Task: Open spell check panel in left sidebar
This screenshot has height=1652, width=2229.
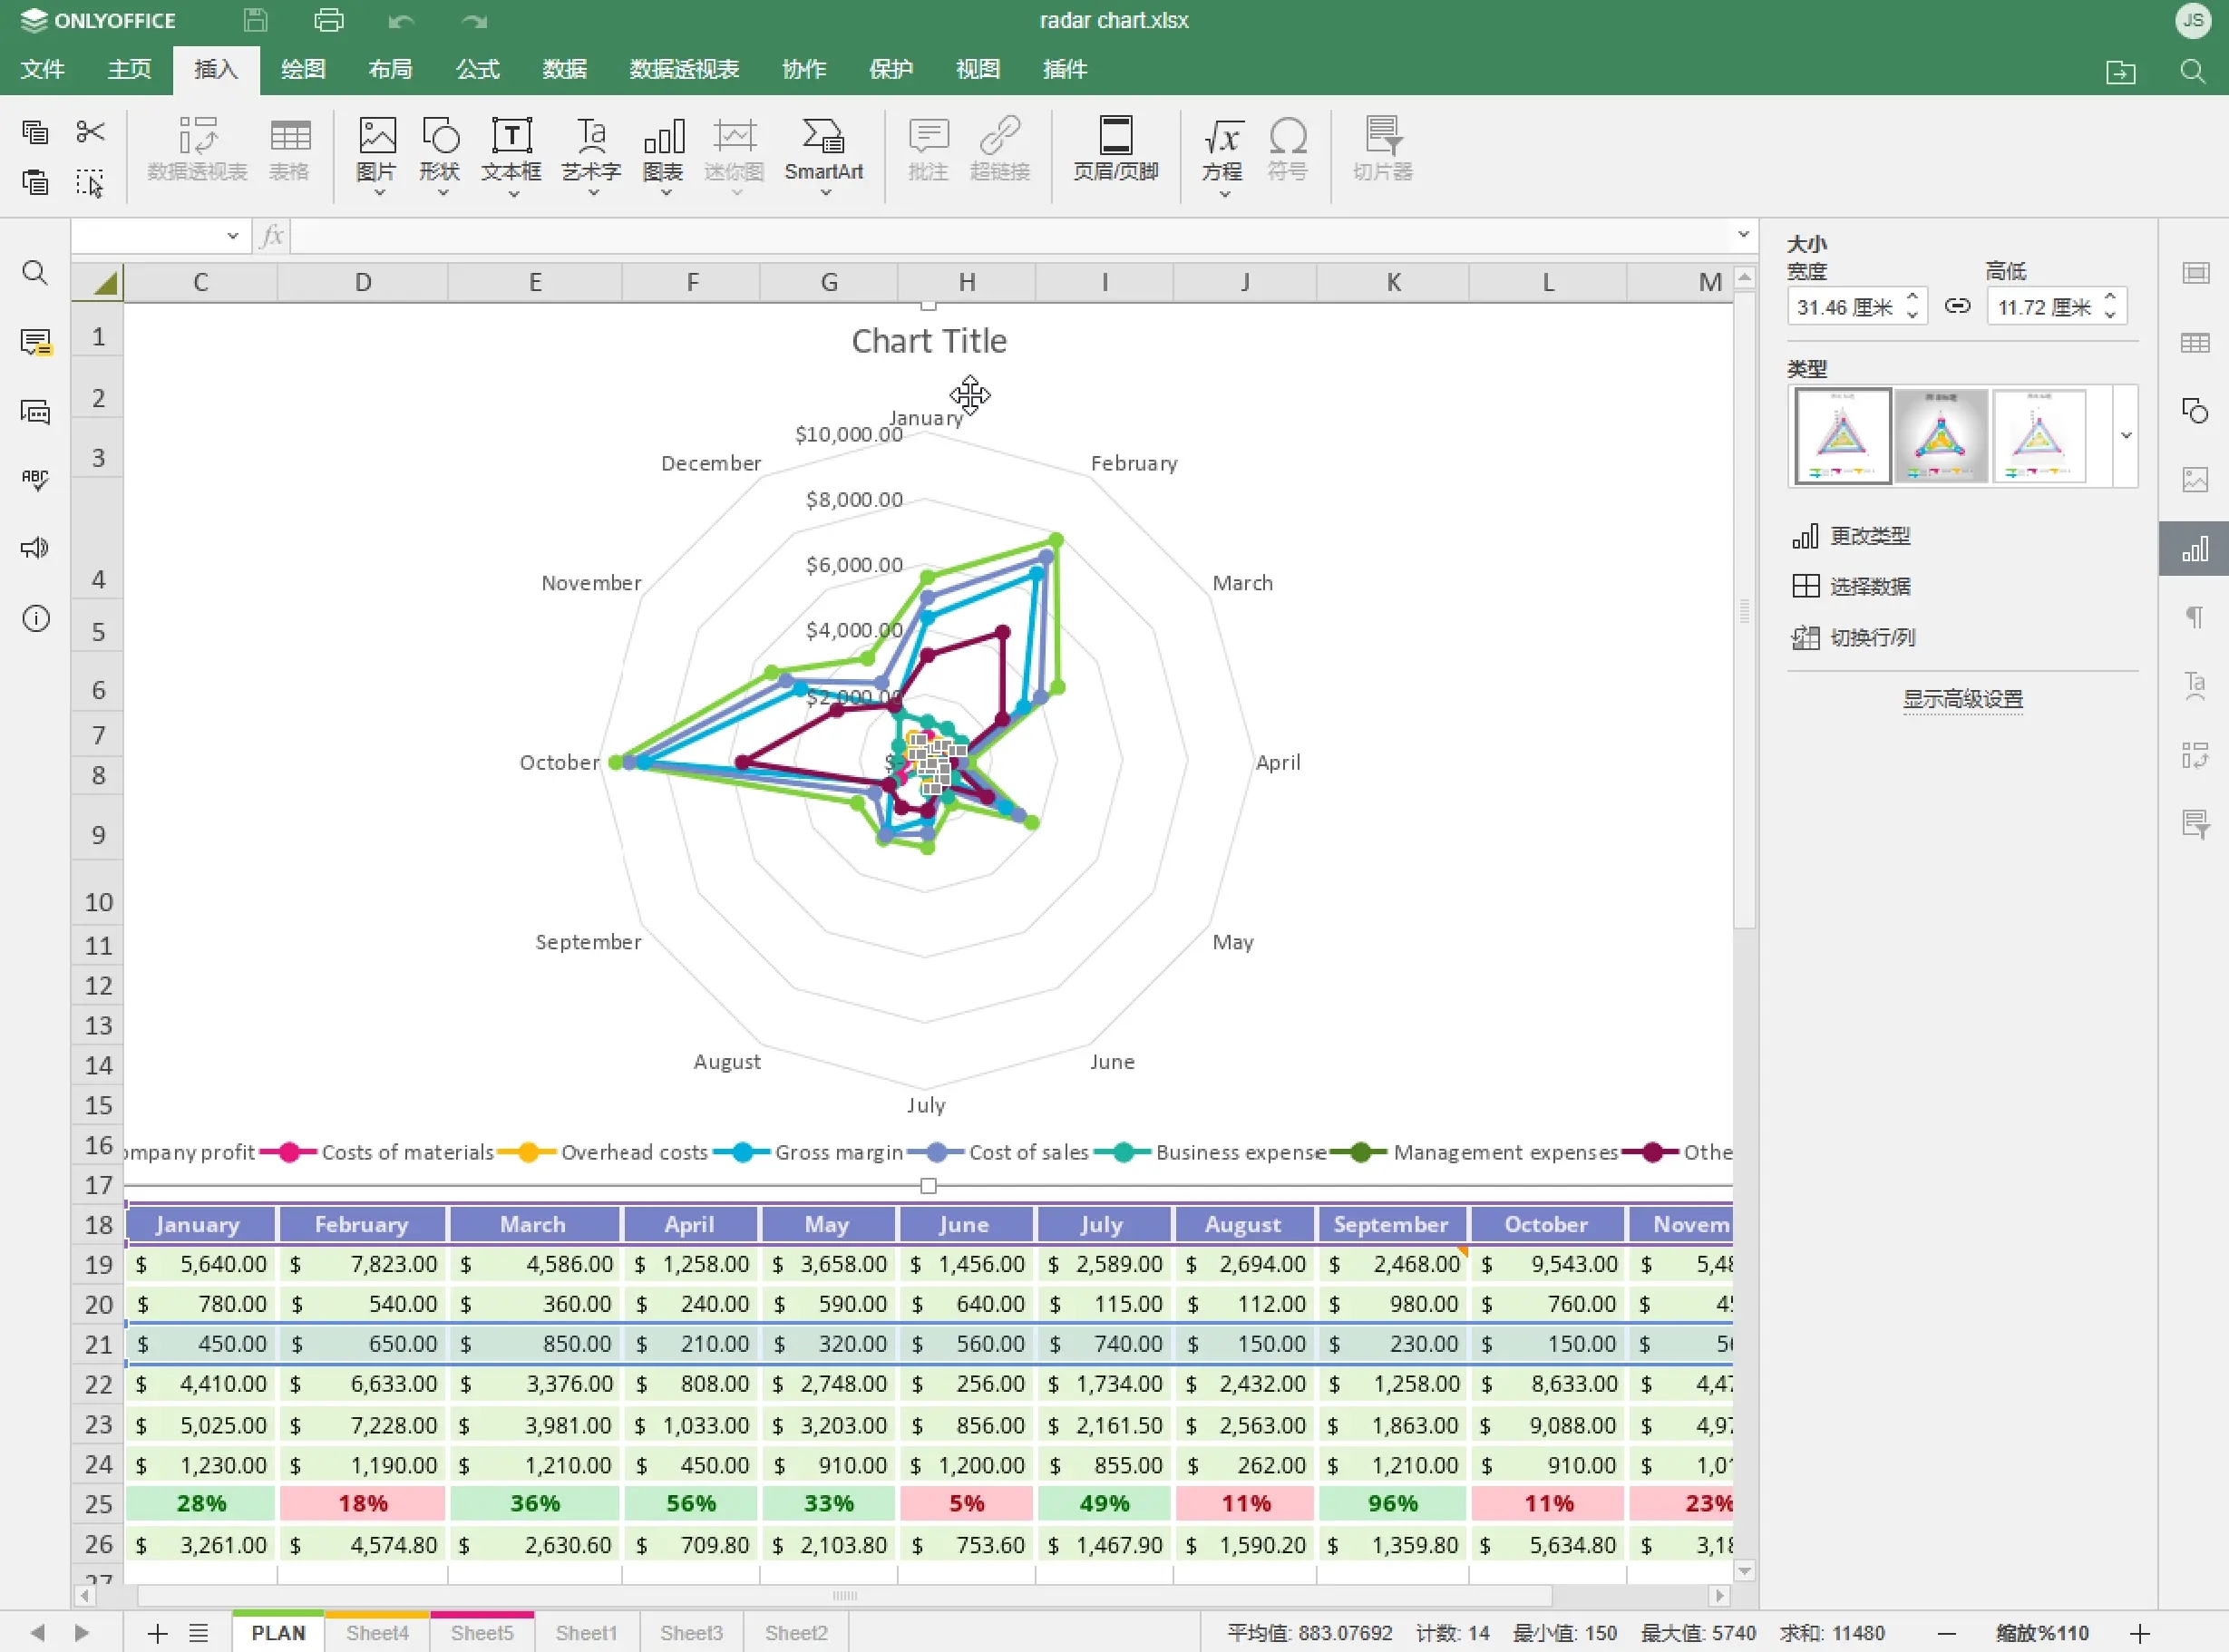Action: (35, 480)
